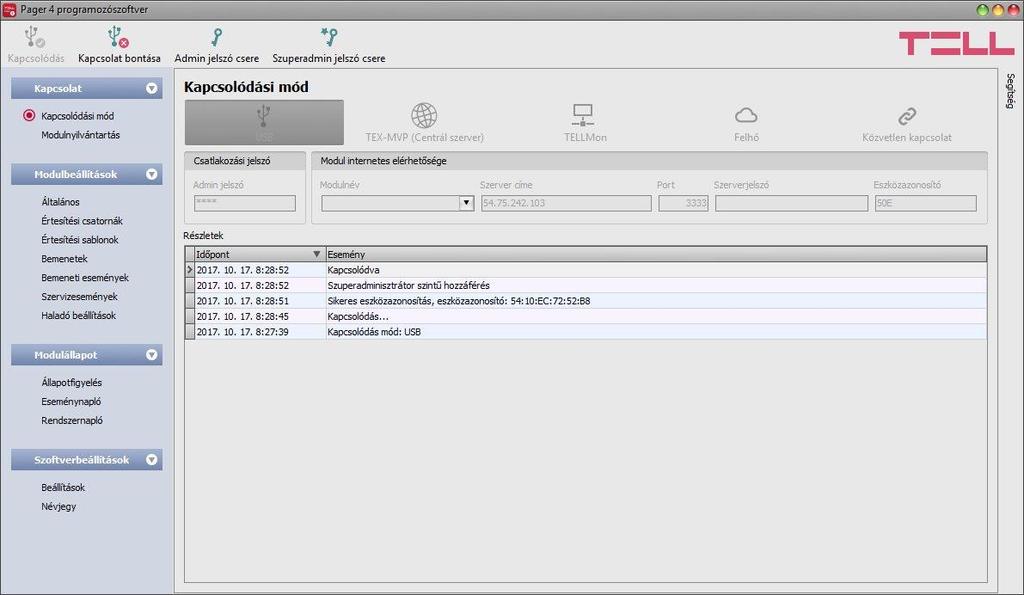The width and height of the screenshot is (1024, 595).
Task: Click the 2017. 10. 17. 8:28:45 timestamp
Action: [x=242, y=316]
